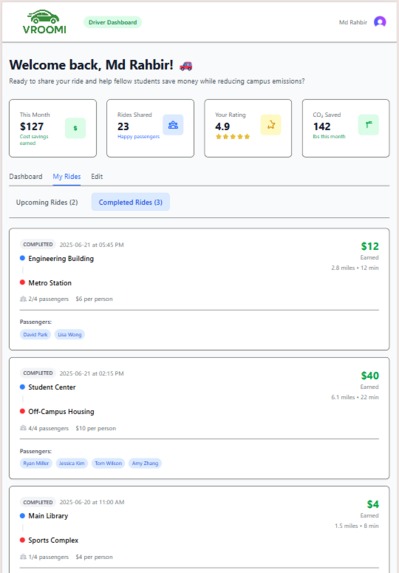Open Tom Wilson passenger chip
Screen dimensions: 399x573
coord(108,463)
